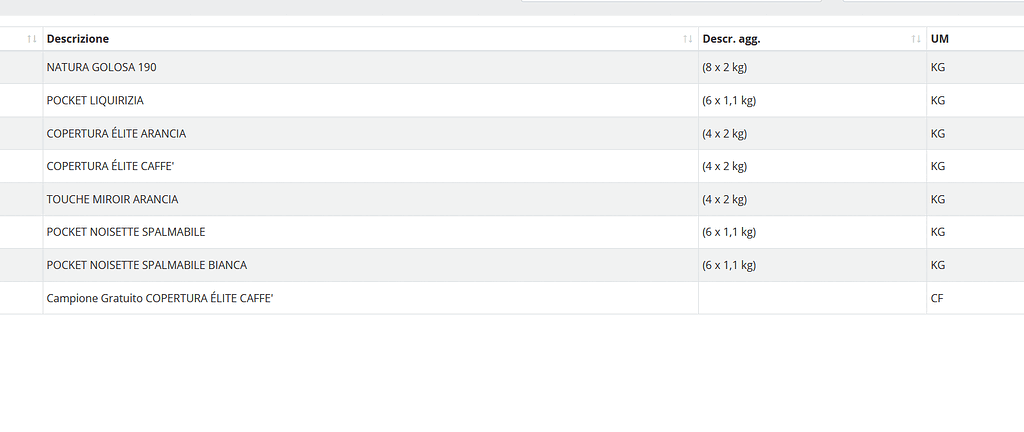Image resolution: width=1024 pixels, height=432 pixels.
Task: Click the Descr. agg. column header label
Action: (731, 39)
